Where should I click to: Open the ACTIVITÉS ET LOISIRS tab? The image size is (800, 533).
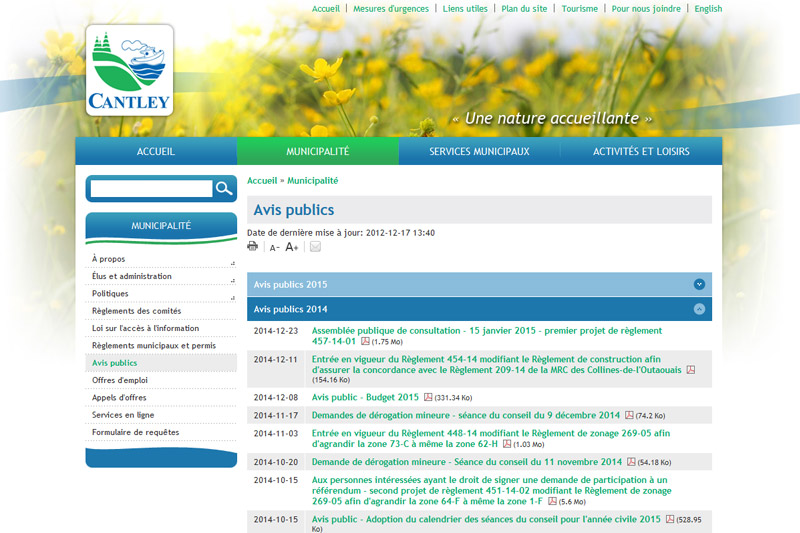coord(641,151)
